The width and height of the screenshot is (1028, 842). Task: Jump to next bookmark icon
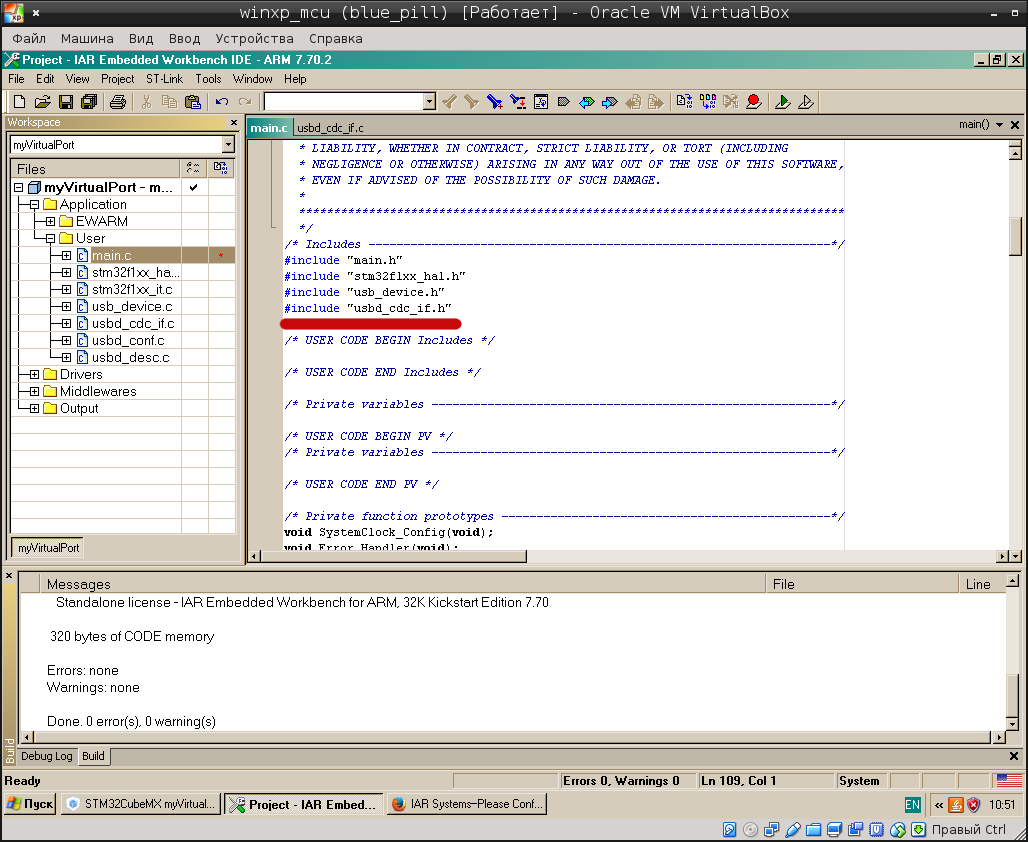(610, 102)
